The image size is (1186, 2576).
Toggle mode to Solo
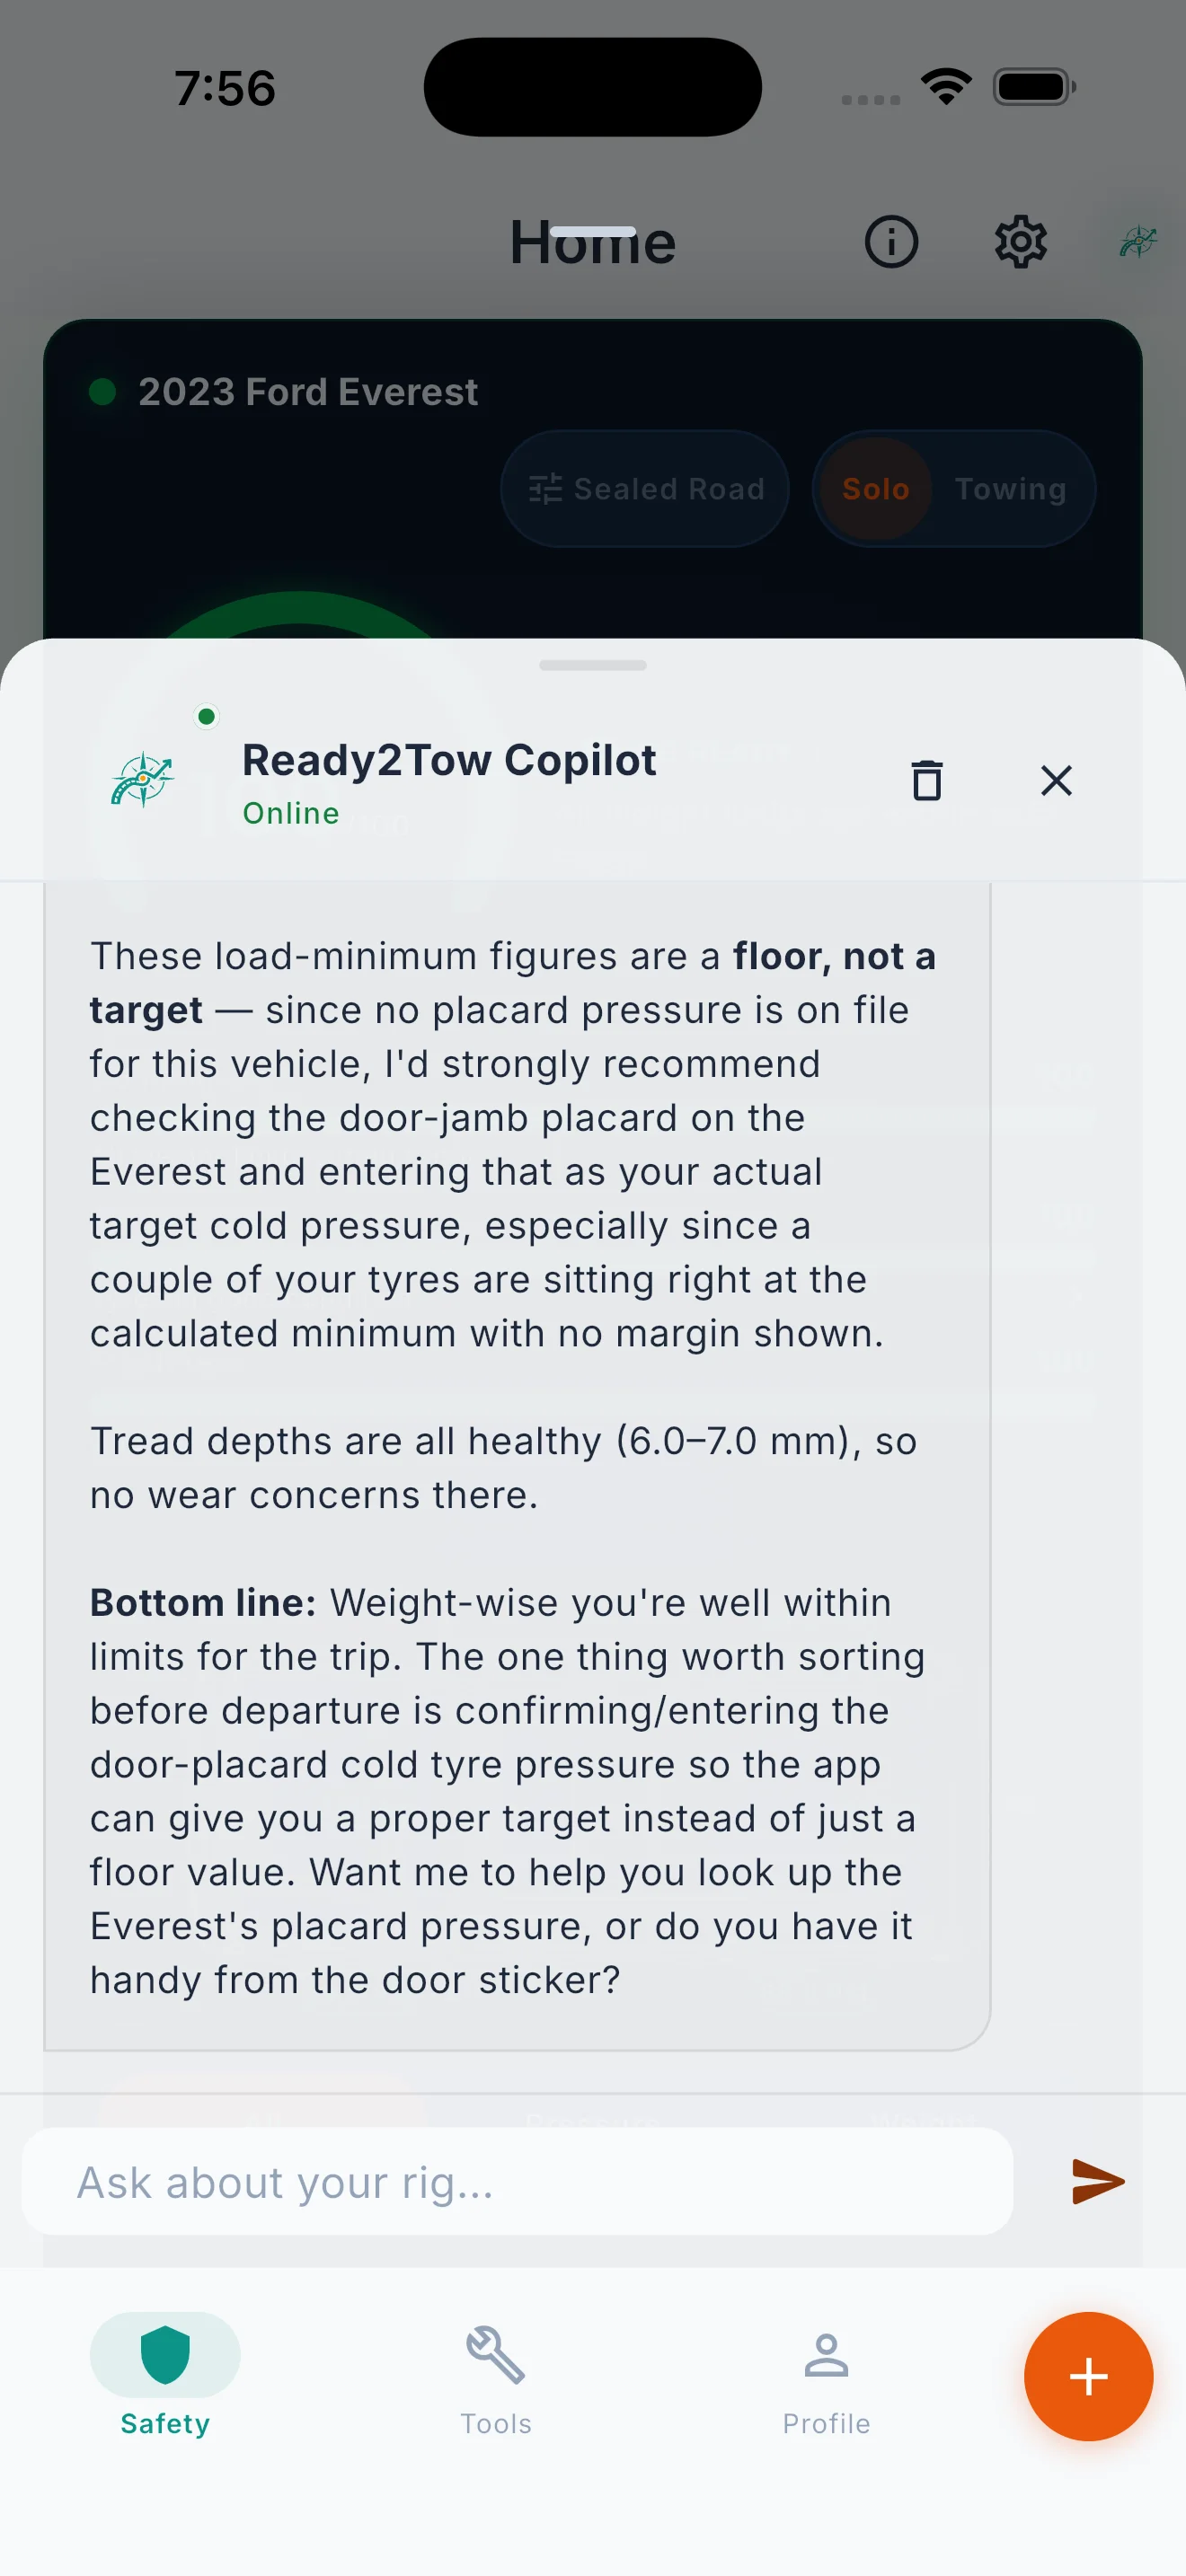876,488
